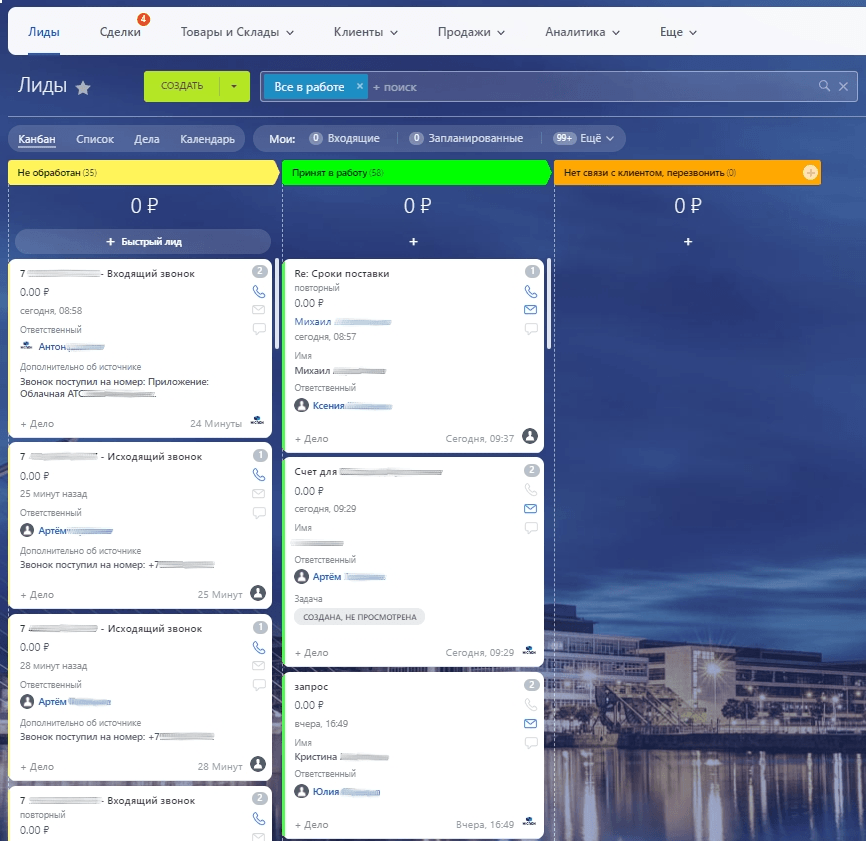Click СОЗДАНА, НЕ ПРОСМОТРЕНА task badge

click(360, 617)
